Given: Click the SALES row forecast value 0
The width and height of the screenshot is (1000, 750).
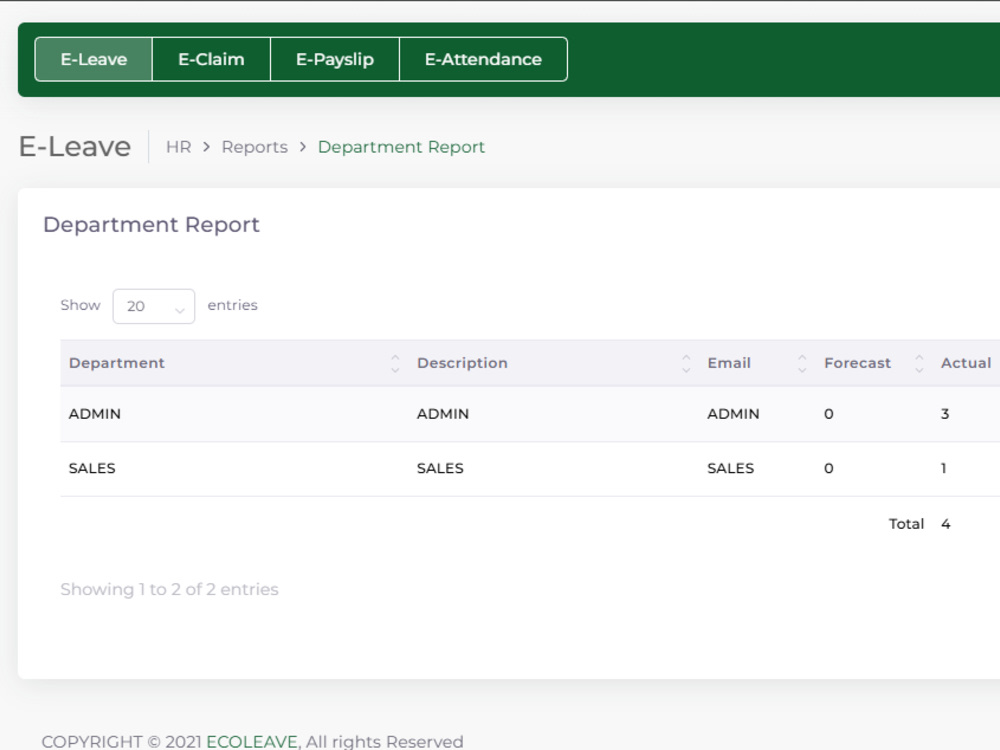Looking at the screenshot, I should point(828,468).
